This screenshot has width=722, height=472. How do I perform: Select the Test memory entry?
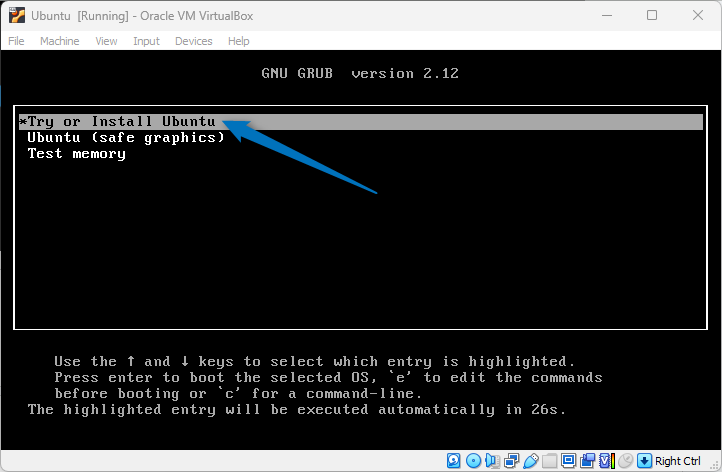click(76, 154)
